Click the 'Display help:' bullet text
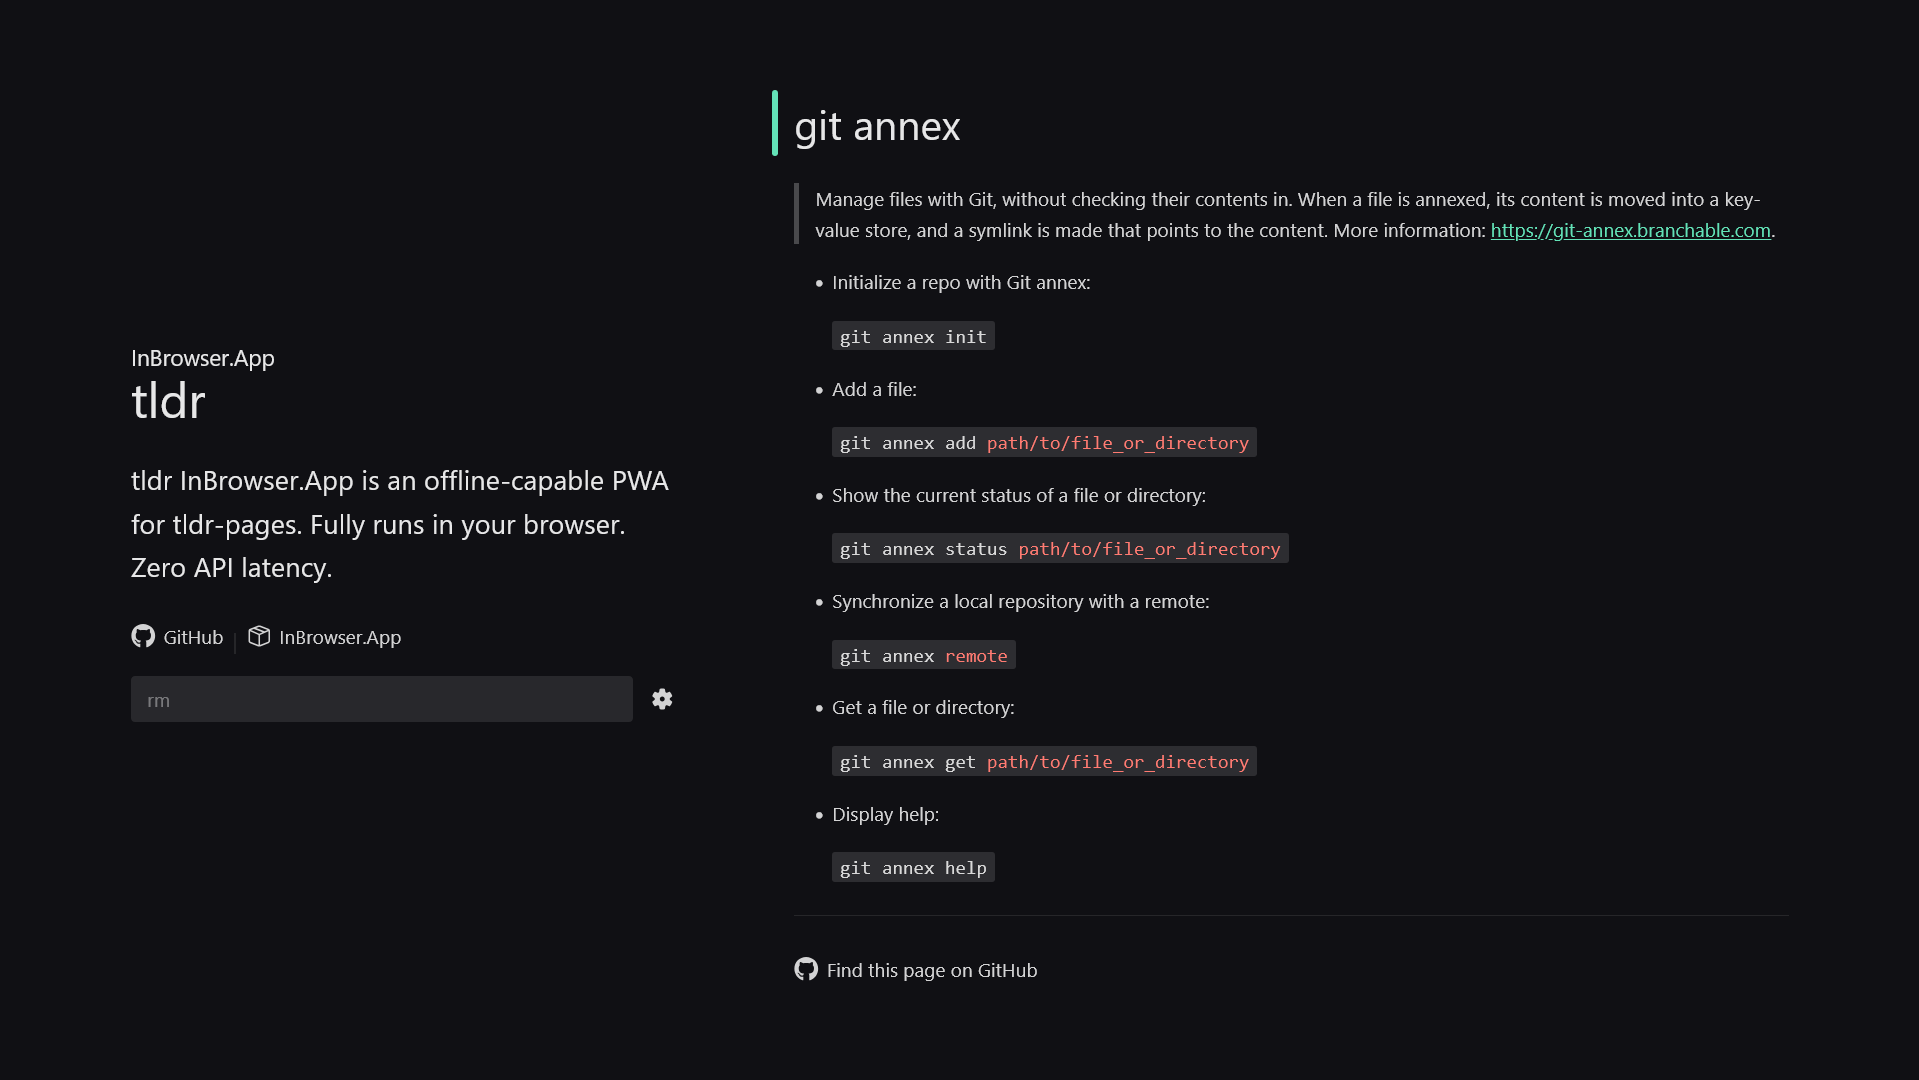Image resolution: width=1919 pixels, height=1080 pixels. [885, 814]
